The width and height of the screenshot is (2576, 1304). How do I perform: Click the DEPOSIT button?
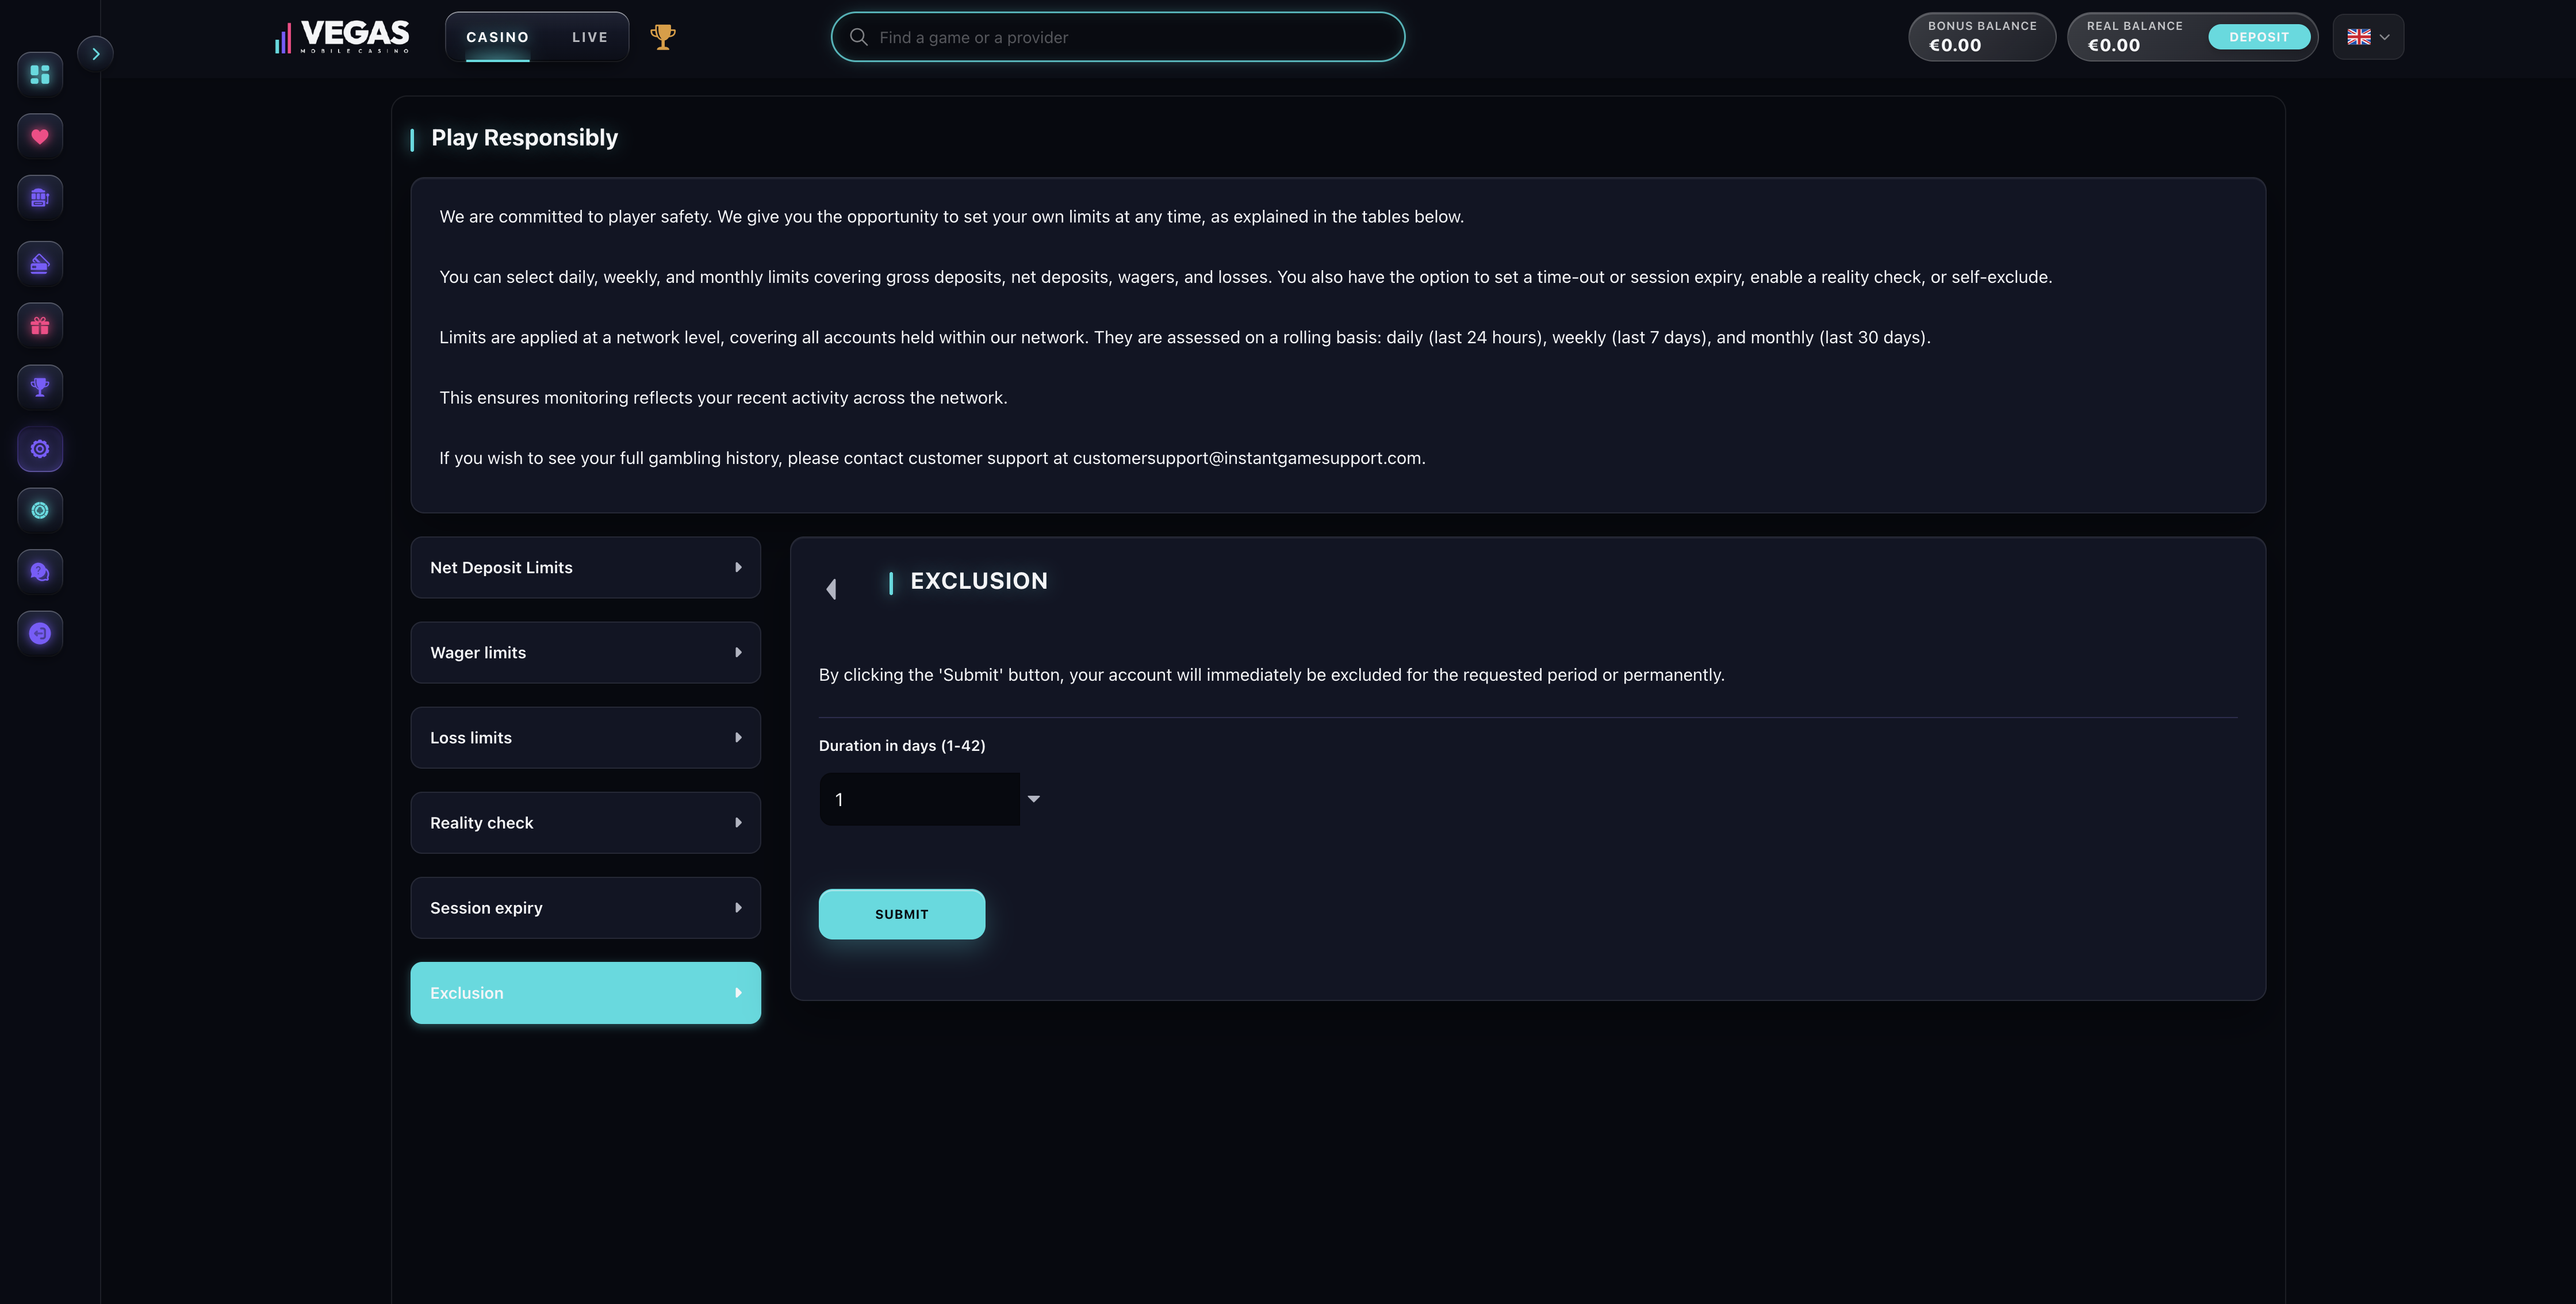click(2259, 37)
